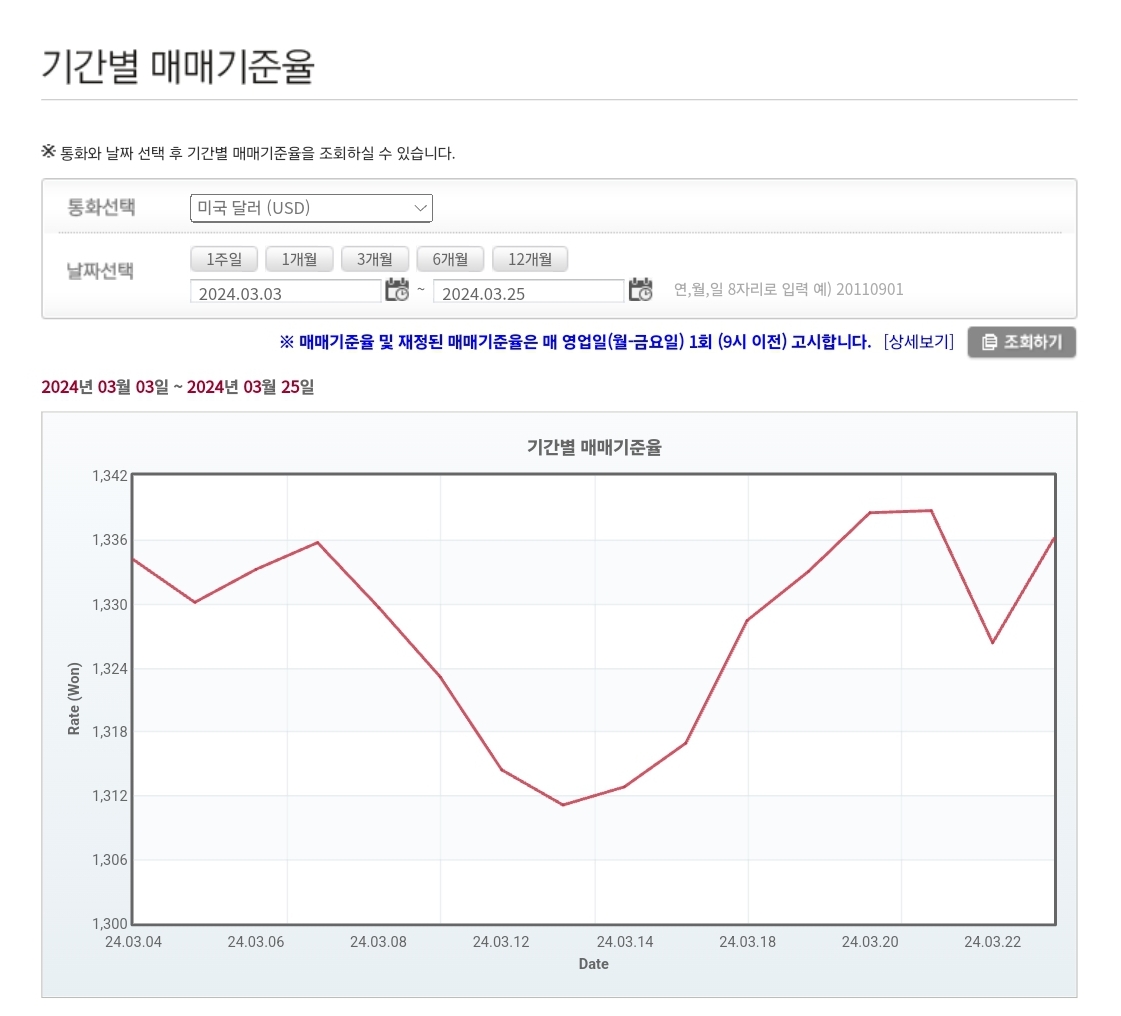Click the 통화선택 label
This screenshot has height=1016, width=1121.
(101, 207)
